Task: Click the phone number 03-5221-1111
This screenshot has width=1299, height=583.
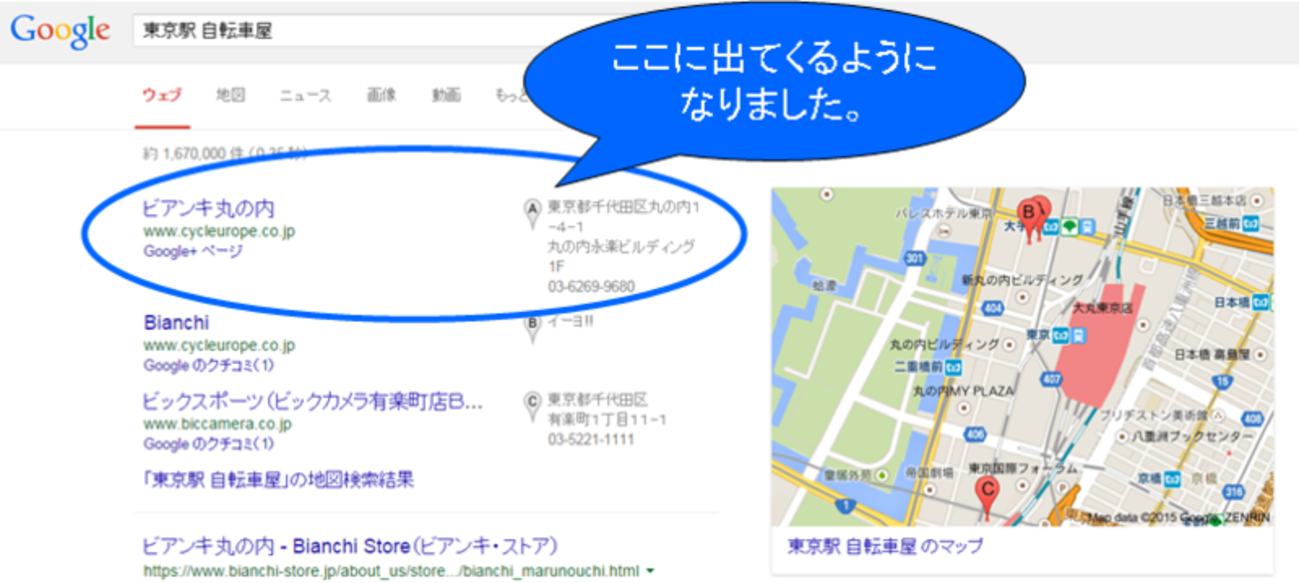Action: click(x=590, y=439)
